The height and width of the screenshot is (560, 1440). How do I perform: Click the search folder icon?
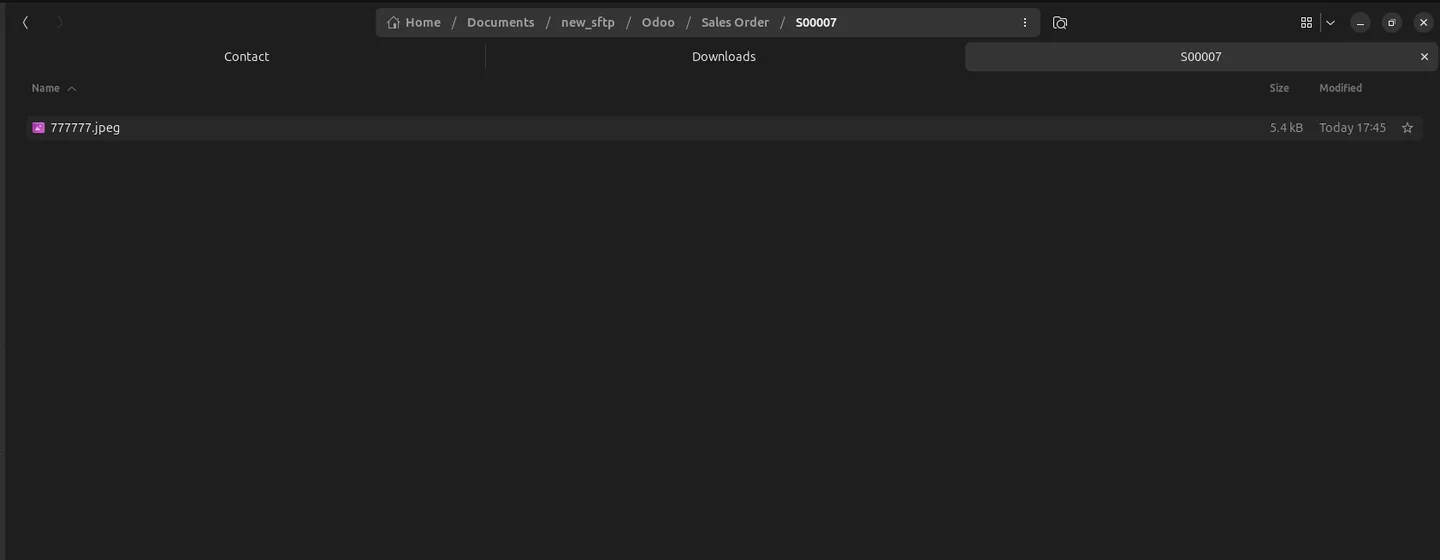pos(1060,22)
